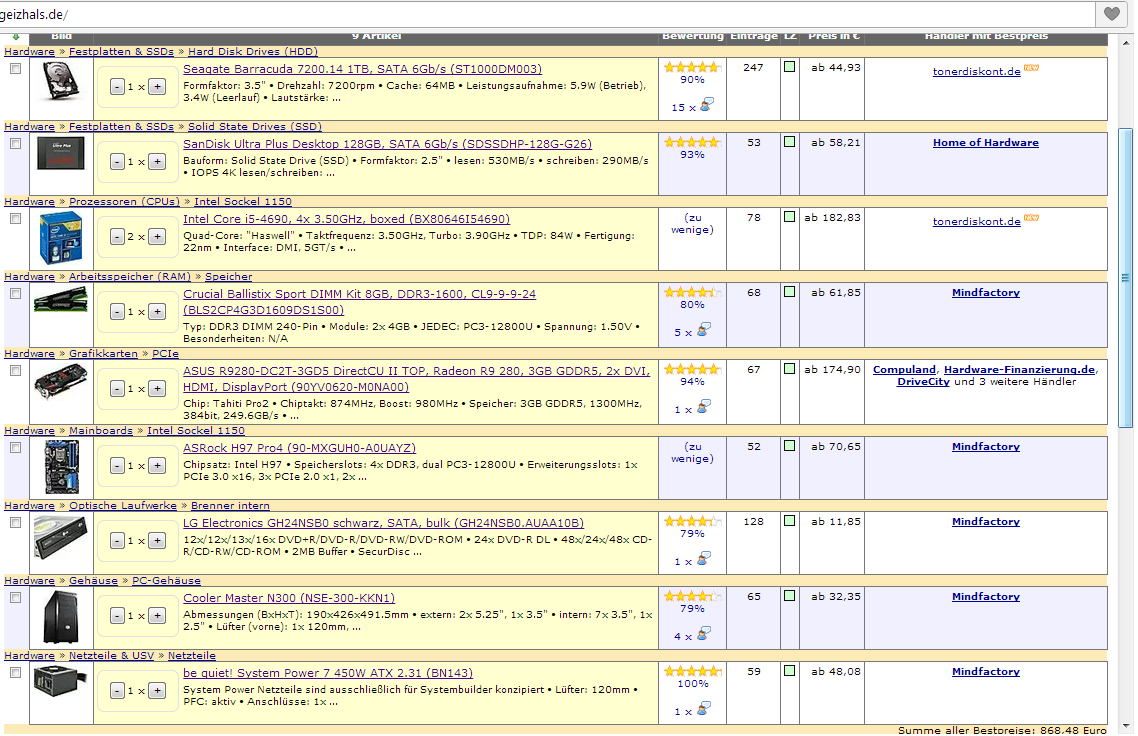Click scrollbar down arrow at bottom right
The width and height of the screenshot is (1138, 736).
[x=1126, y=727]
